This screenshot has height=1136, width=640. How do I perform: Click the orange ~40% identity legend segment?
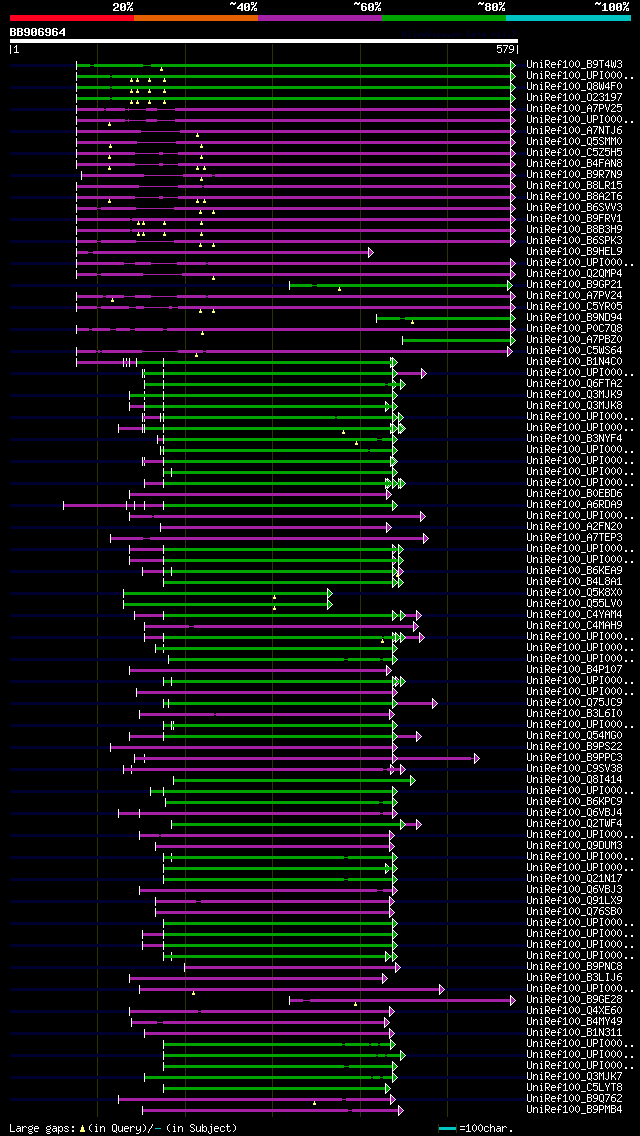(x=196, y=17)
